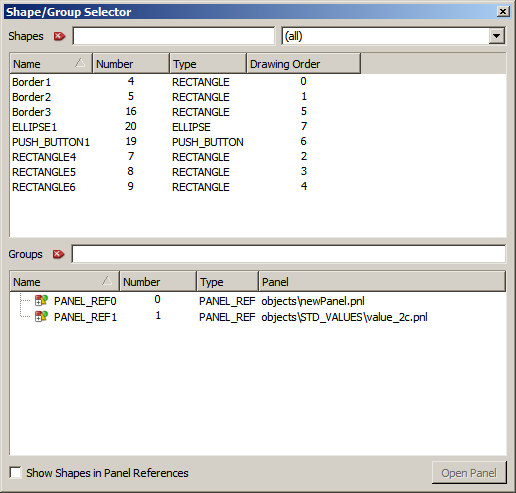Enable Show Shapes in Panel References
The height and width of the screenshot is (493, 516).
[15, 472]
